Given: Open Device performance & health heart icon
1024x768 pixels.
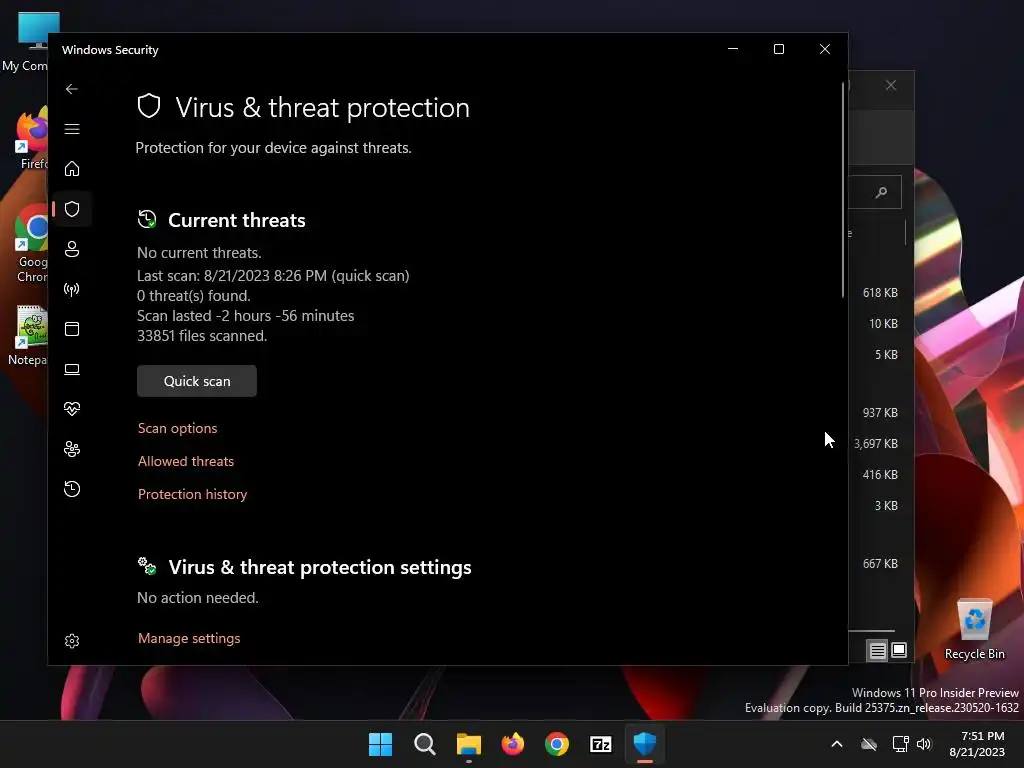Looking at the screenshot, I should point(72,409).
